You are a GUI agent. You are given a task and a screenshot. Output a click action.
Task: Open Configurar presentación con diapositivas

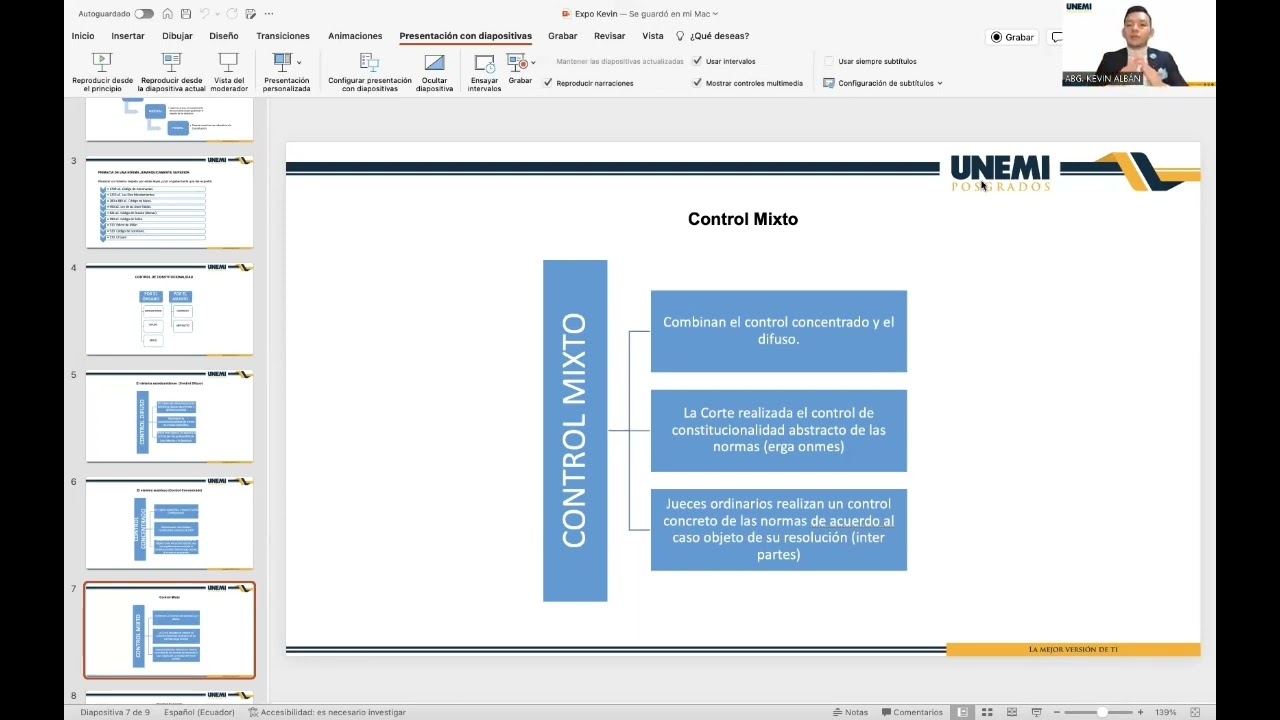click(x=369, y=72)
